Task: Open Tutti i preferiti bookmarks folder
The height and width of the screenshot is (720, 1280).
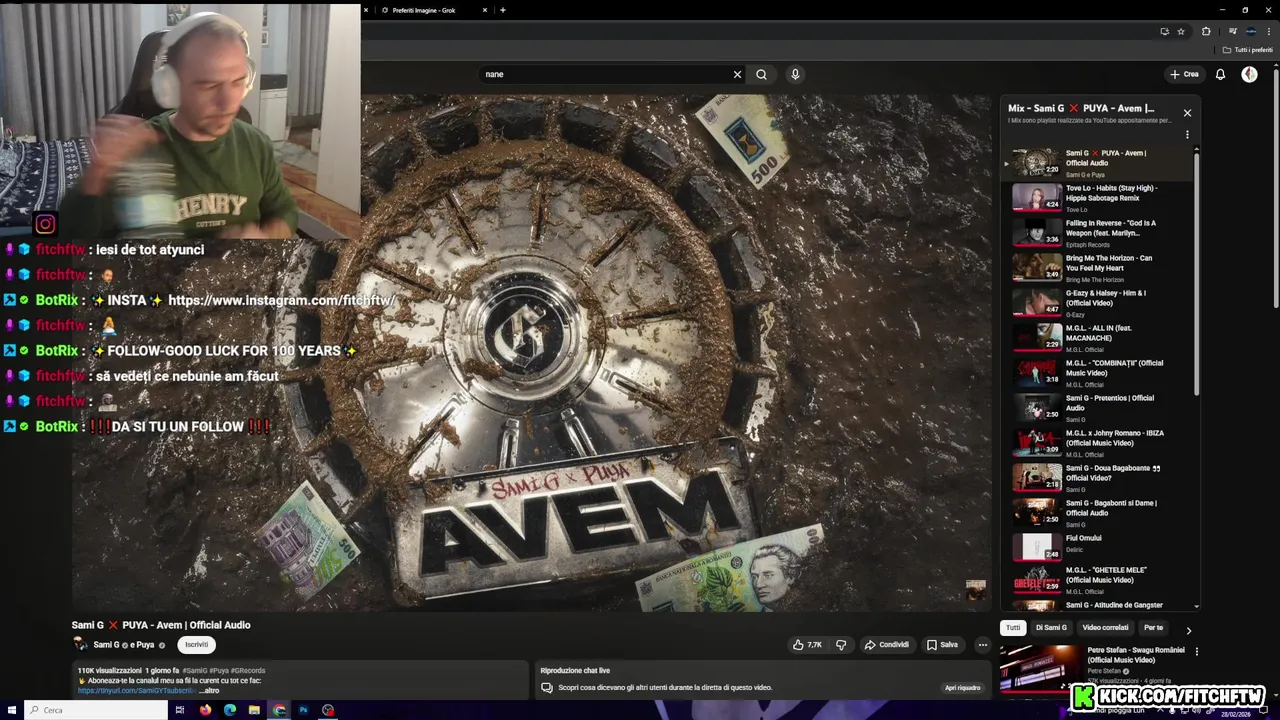Action: point(1248,50)
